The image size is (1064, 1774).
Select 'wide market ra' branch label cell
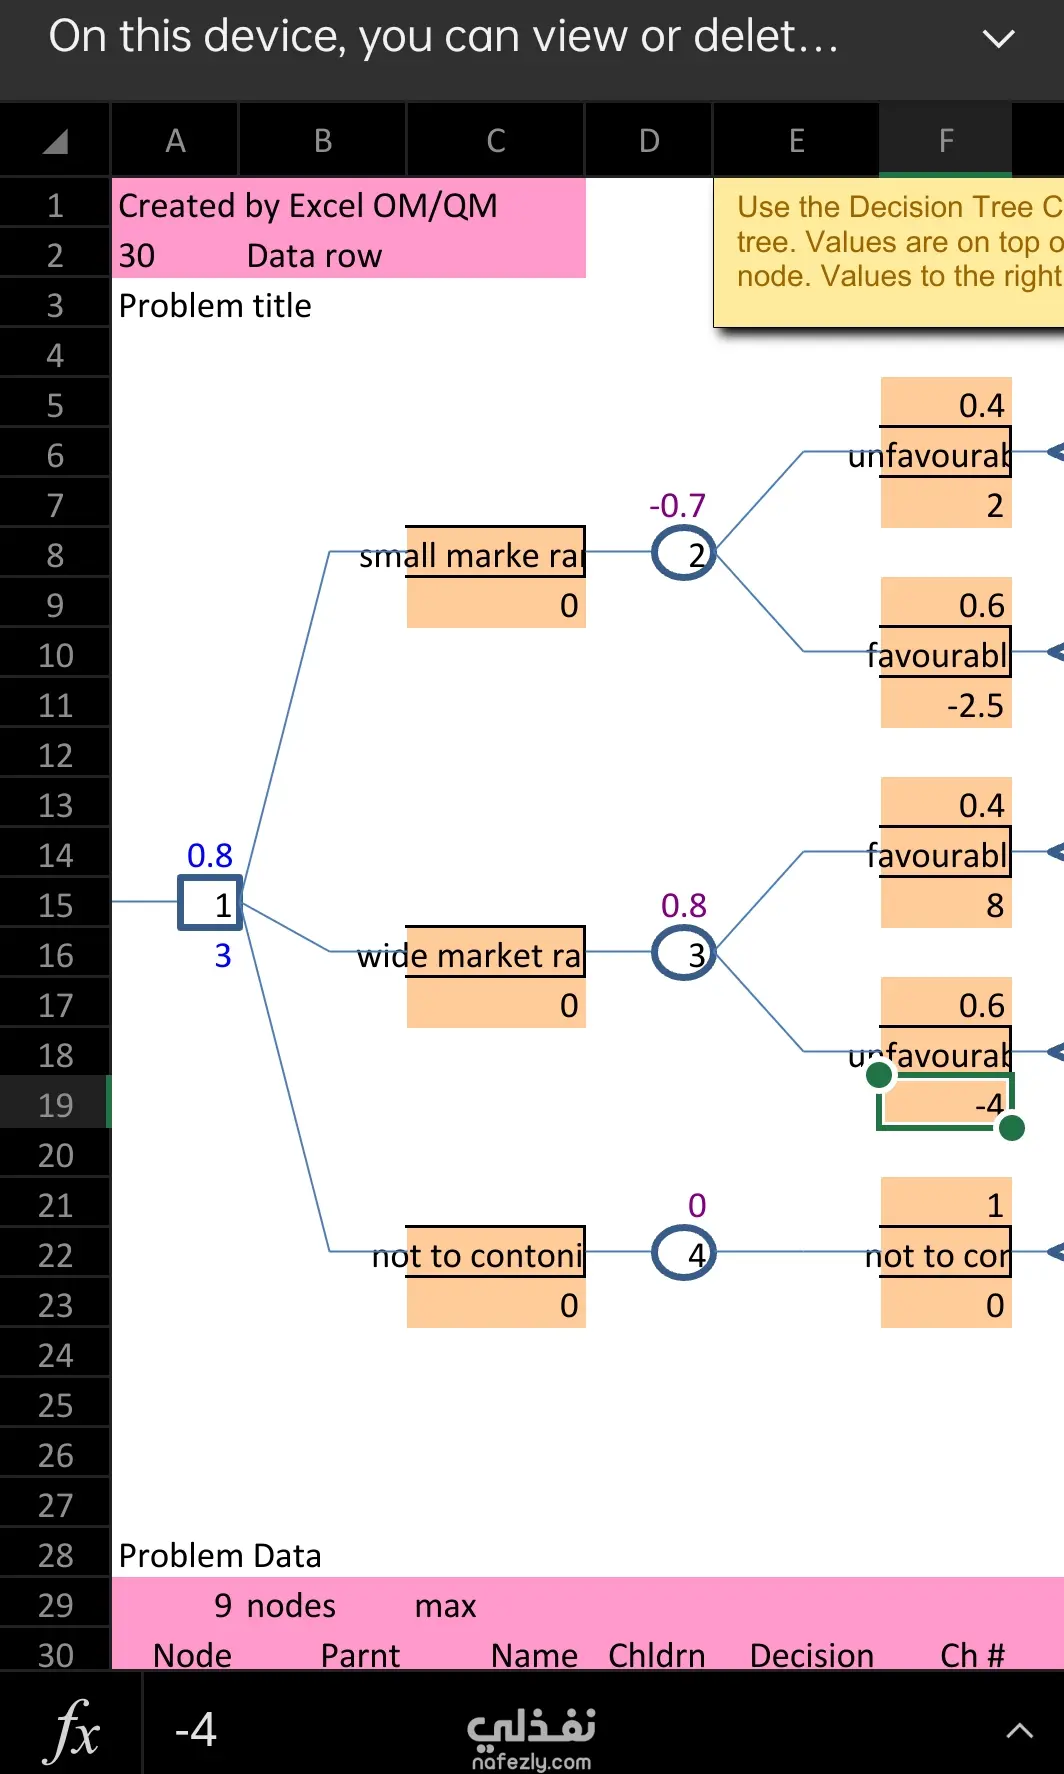tap(495, 954)
